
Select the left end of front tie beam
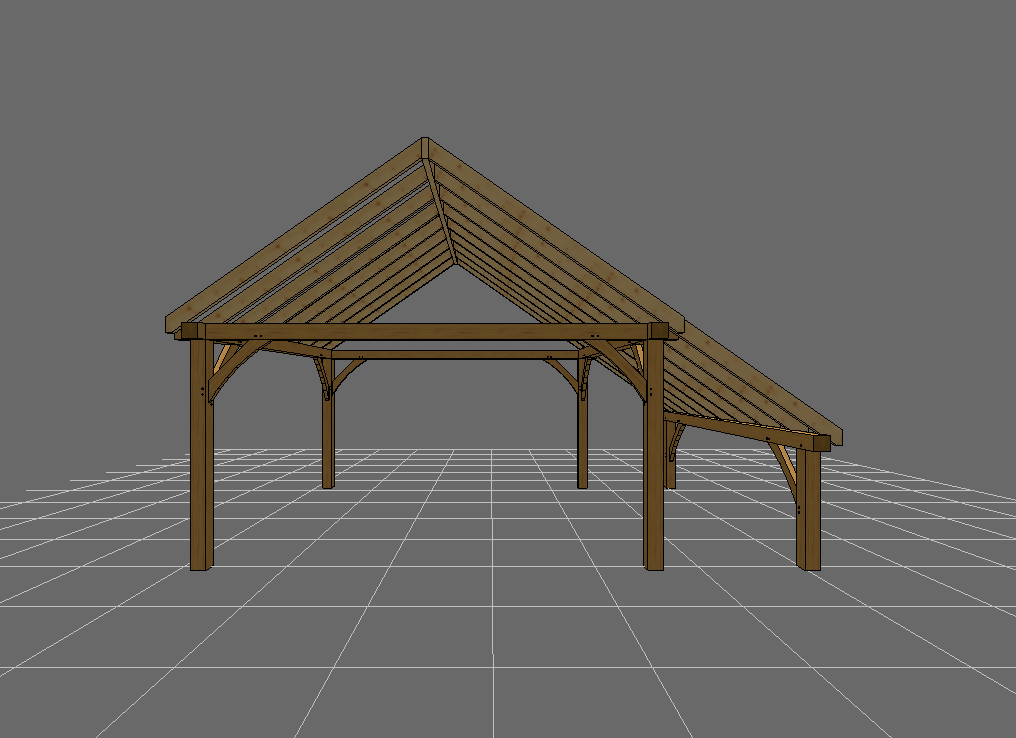pos(190,331)
